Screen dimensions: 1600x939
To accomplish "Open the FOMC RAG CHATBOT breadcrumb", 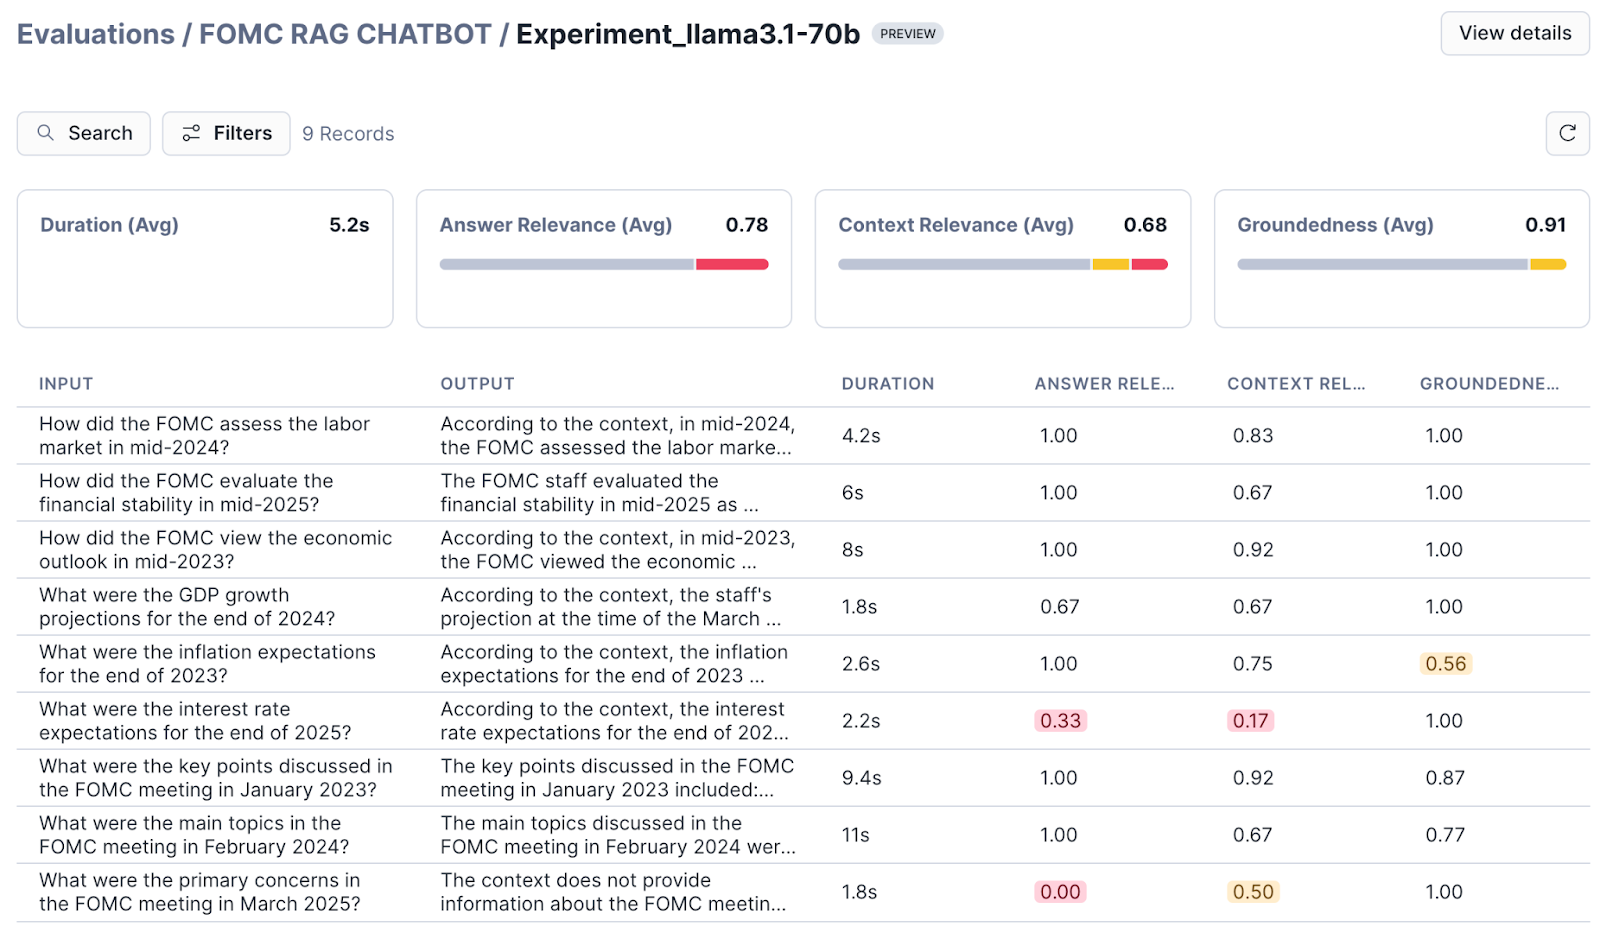I will click(345, 34).
